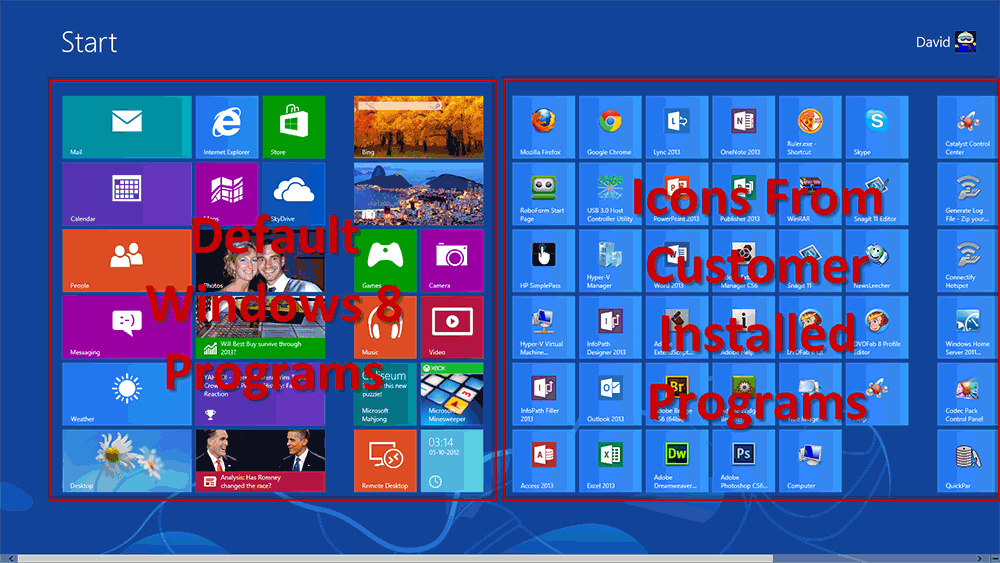Open DVDFab 8 Profile Editor tile
The height and width of the screenshot is (563, 1000).
click(x=877, y=326)
